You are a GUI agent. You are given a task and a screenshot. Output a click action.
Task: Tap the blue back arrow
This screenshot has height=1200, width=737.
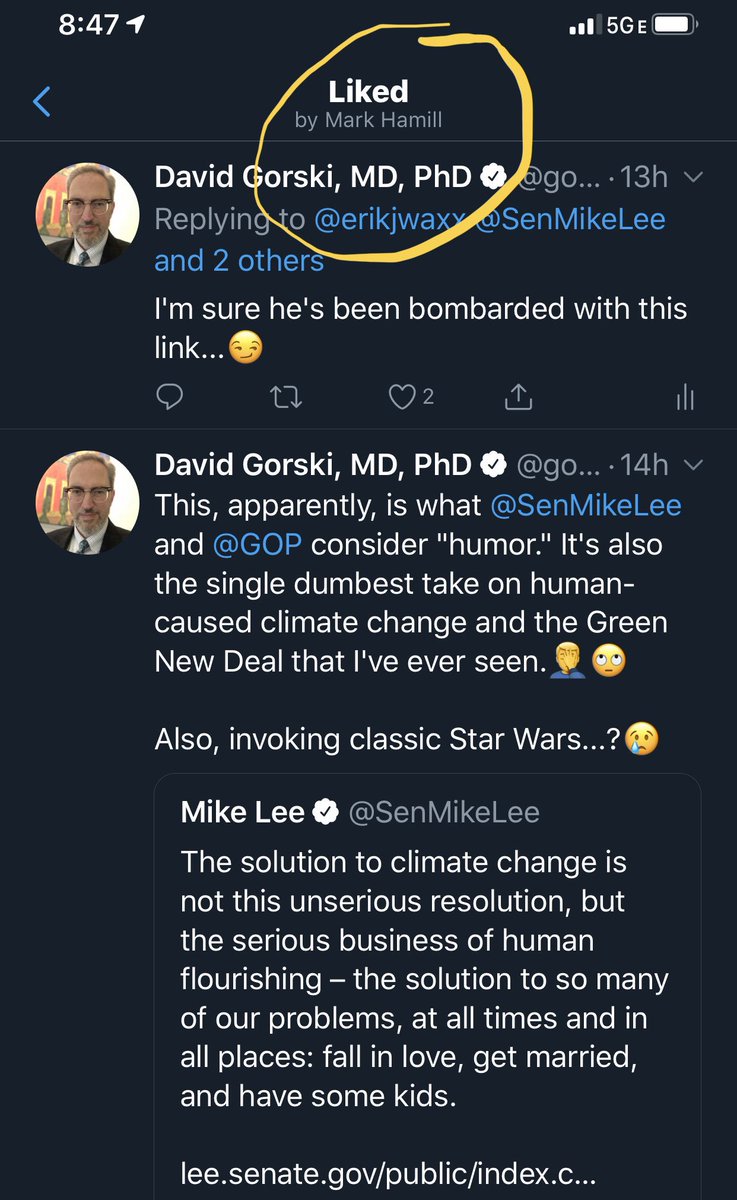tap(41, 101)
